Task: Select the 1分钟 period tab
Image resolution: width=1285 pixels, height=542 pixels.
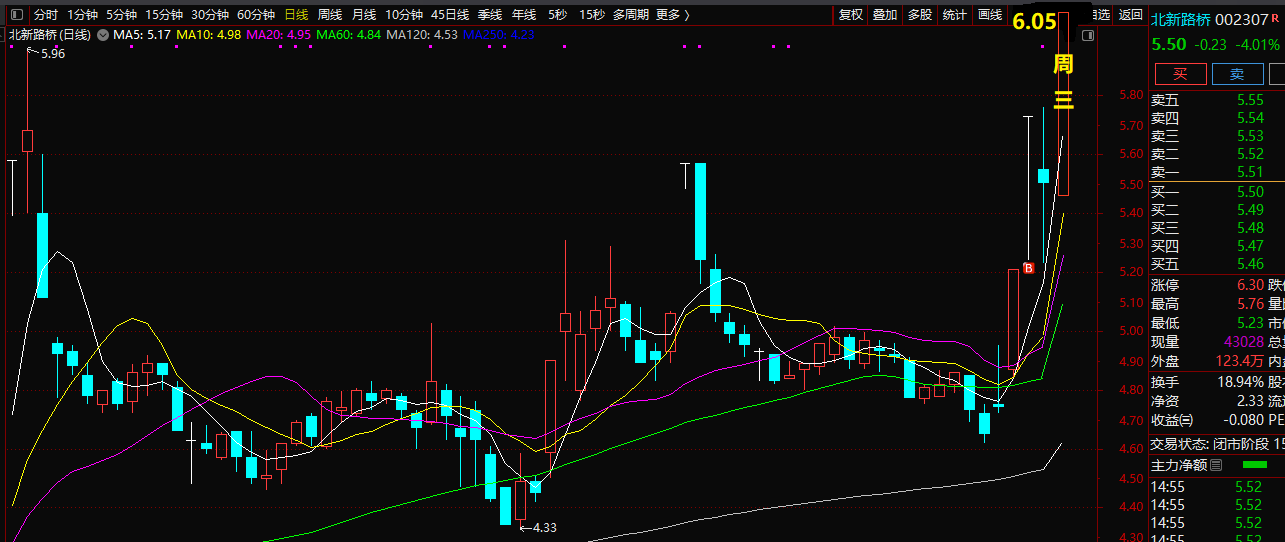Action: pos(83,15)
